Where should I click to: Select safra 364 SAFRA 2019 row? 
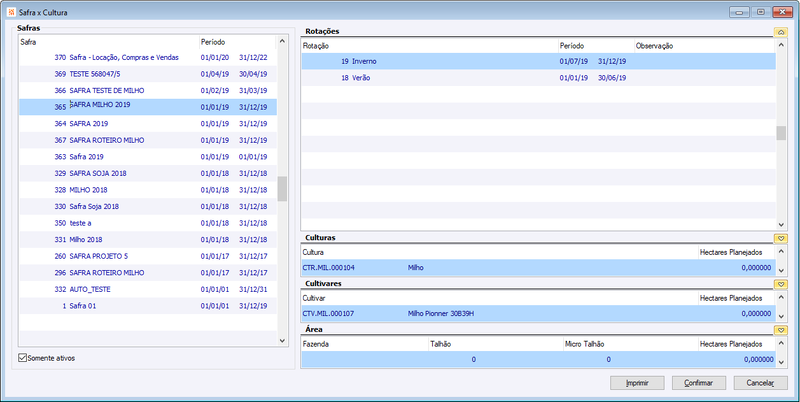[148, 123]
